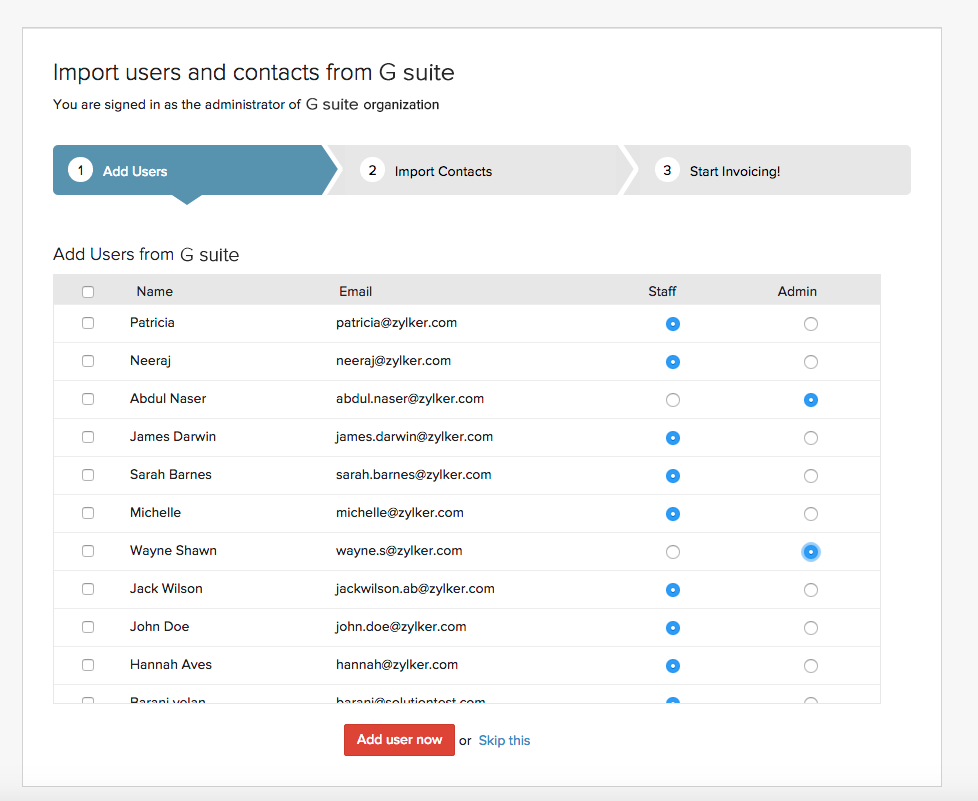This screenshot has width=978, height=801.
Task: Check the select-all checkbox in table header
Action: coord(88,291)
